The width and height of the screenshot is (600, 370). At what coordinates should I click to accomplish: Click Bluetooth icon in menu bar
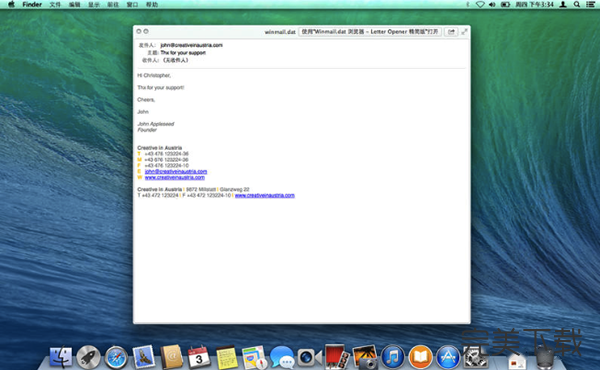click(x=468, y=5)
